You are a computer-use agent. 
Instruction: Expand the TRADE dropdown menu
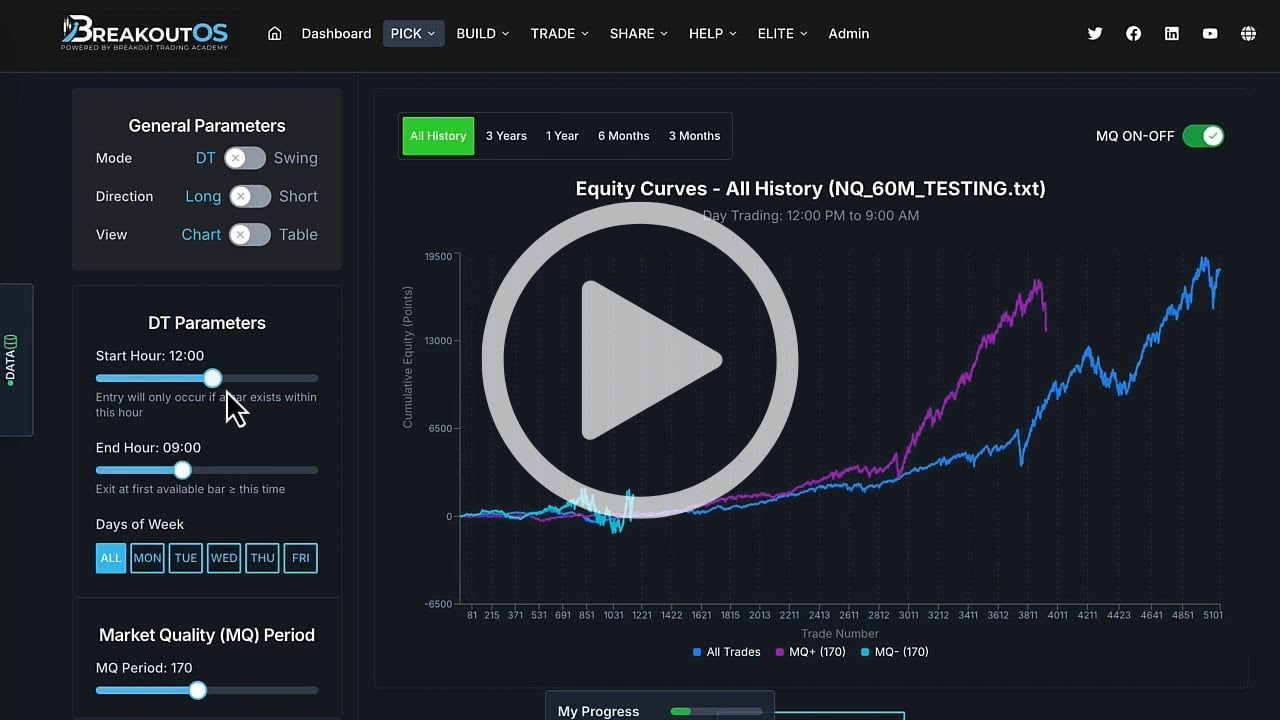559,34
